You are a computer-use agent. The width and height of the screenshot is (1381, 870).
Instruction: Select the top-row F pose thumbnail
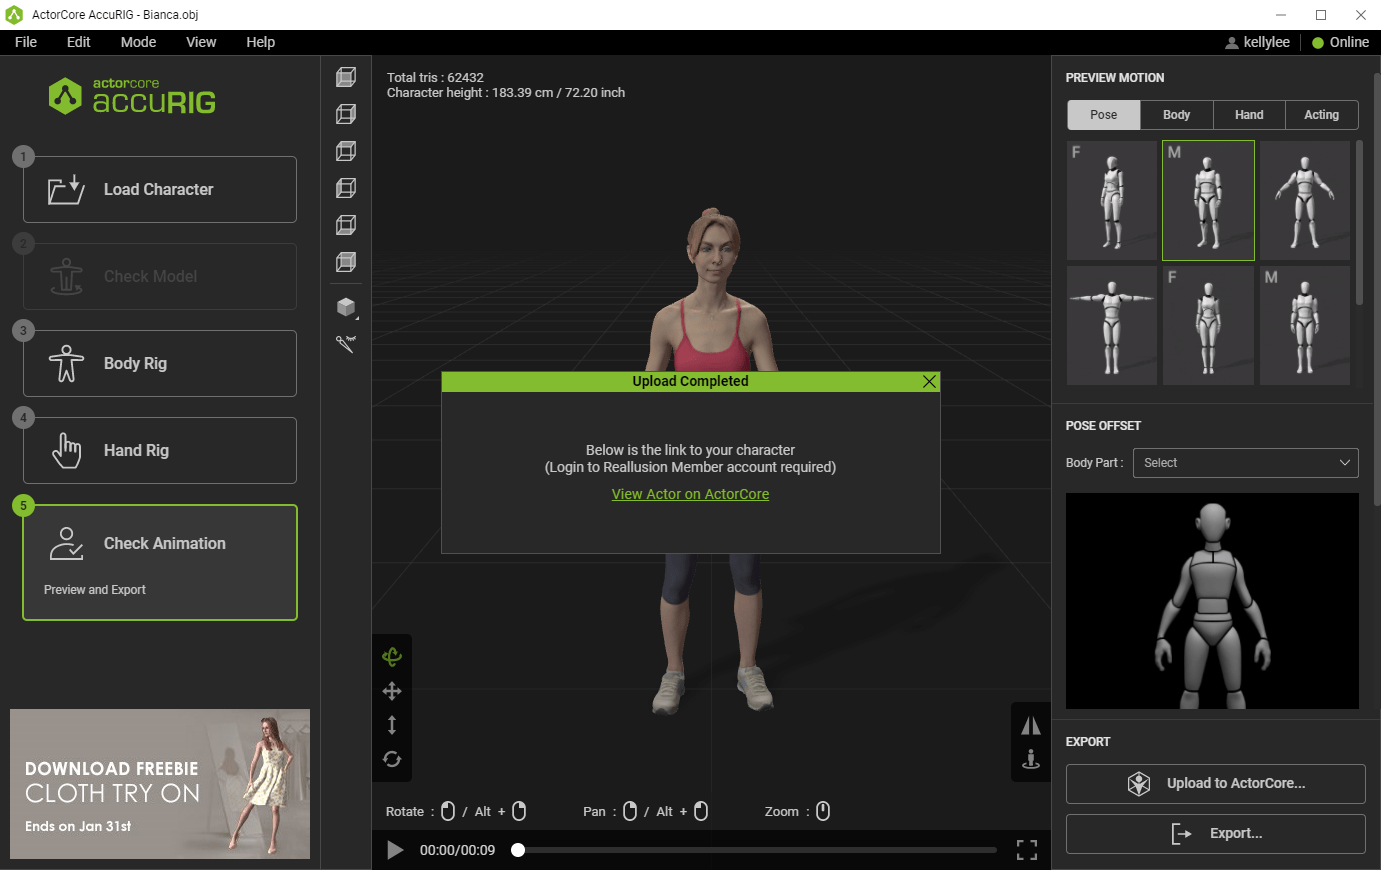pyautogui.click(x=1112, y=201)
